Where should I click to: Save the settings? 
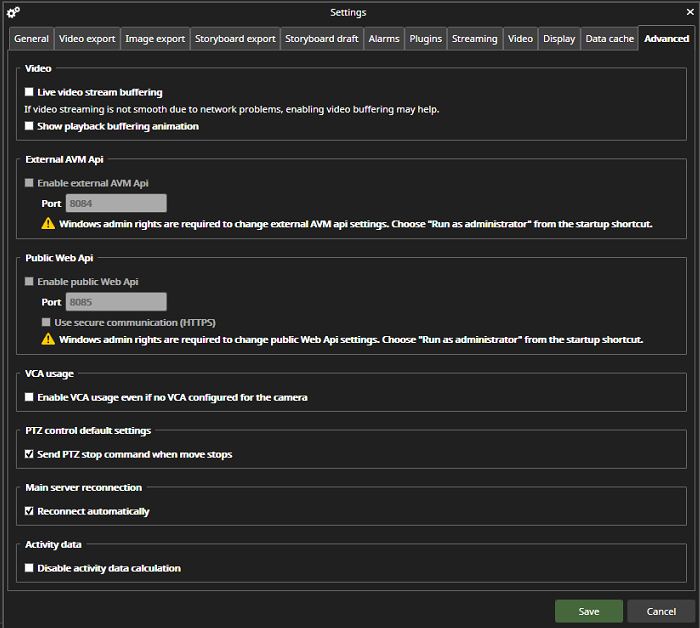click(x=589, y=611)
